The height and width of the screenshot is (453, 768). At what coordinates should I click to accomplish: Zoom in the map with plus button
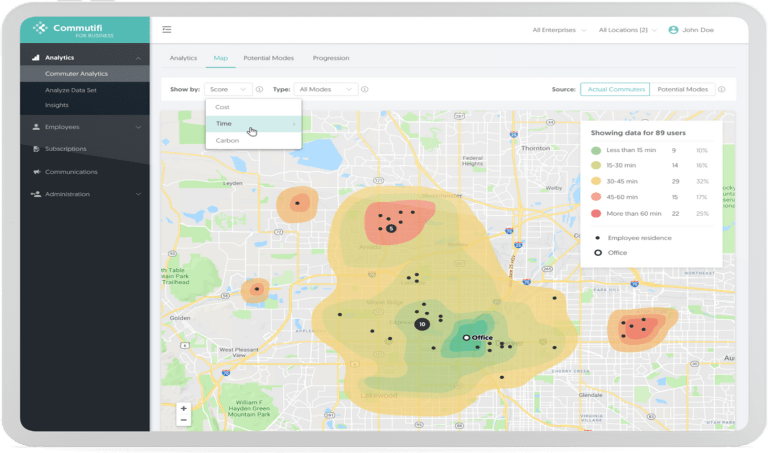(183, 408)
